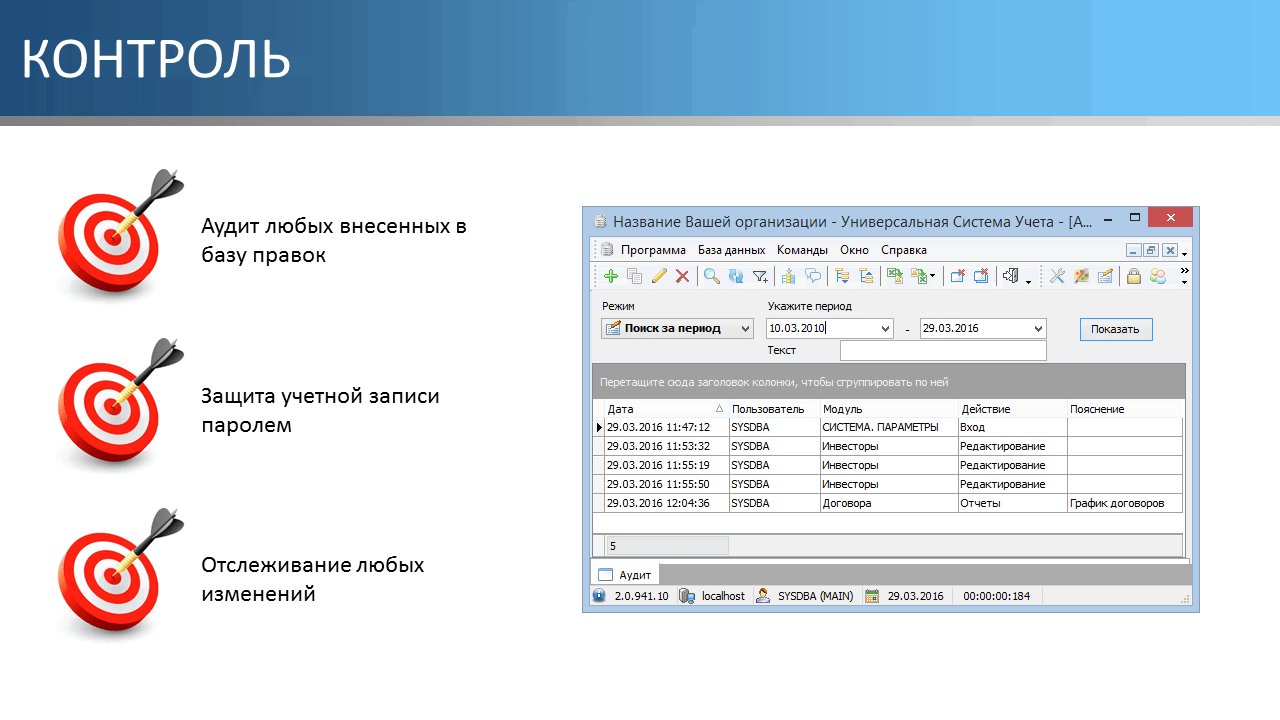This screenshot has width=1280, height=720.
Task: Click the speech bubbles toolbar icon
Action: tap(813, 276)
